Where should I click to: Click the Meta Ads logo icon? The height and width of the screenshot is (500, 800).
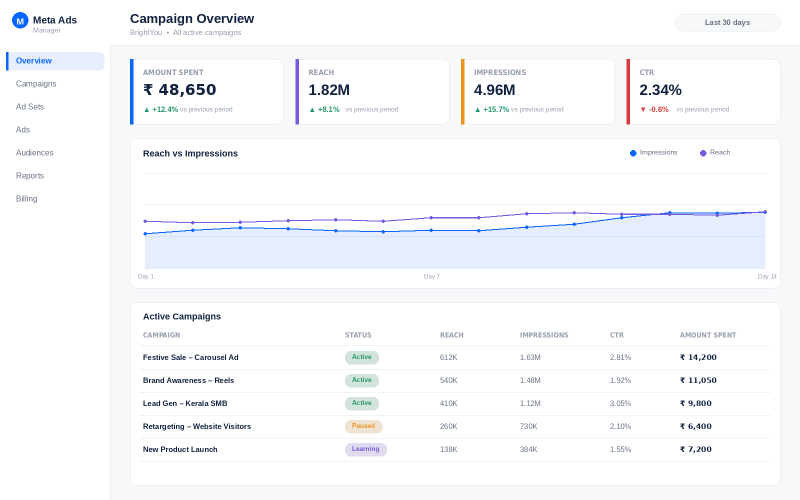(20, 21)
